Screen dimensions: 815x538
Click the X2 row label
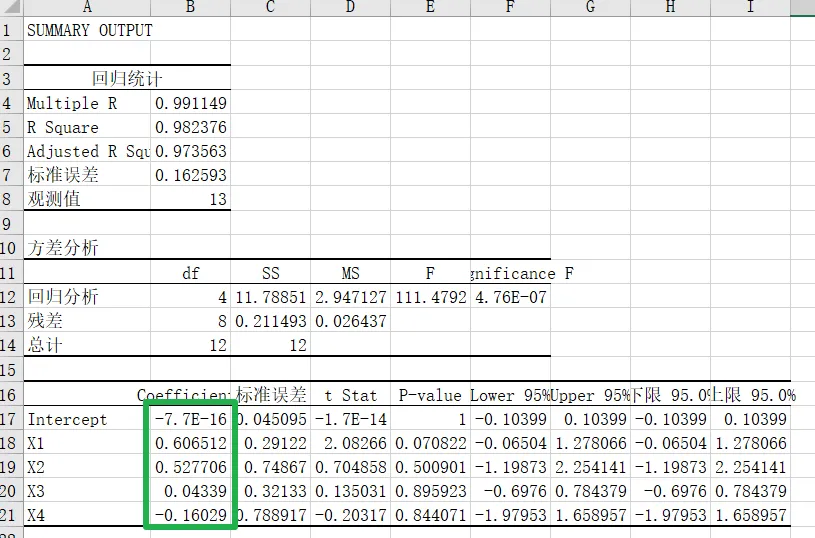point(87,466)
